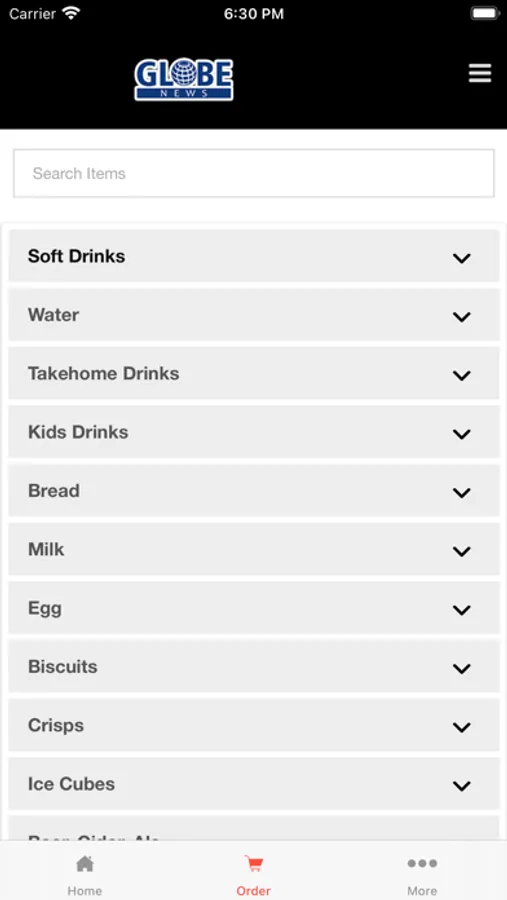Click chevron beside Bread
The width and height of the screenshot is (507, 900).
point(462,492)
